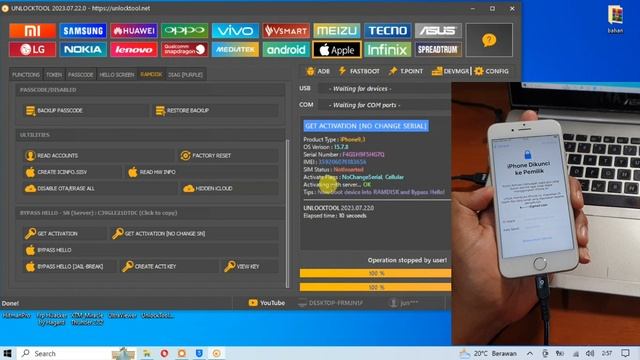This screenshot has height=360, width=640.
Task: Click the left panel vertical scrollbar
Action: [x=287, y=212]
